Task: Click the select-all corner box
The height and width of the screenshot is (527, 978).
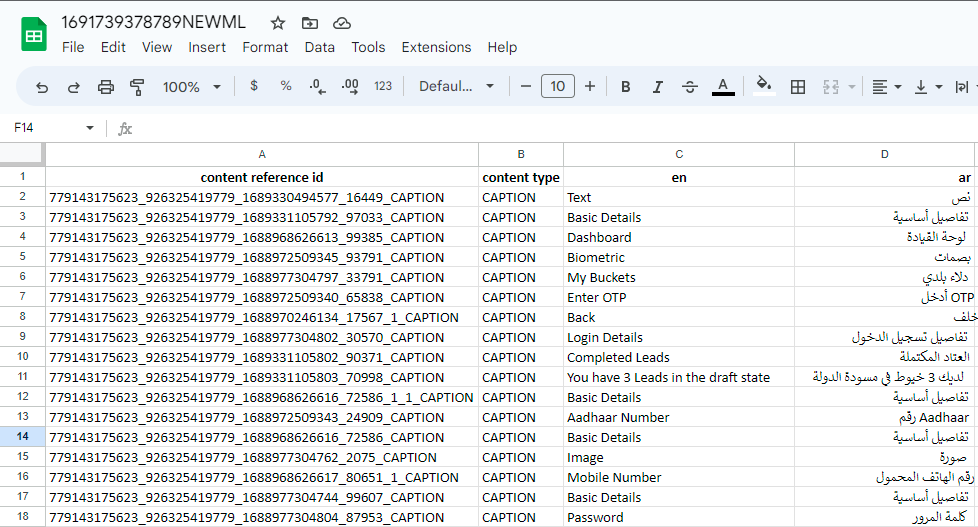Action: [x=22, y=154]
